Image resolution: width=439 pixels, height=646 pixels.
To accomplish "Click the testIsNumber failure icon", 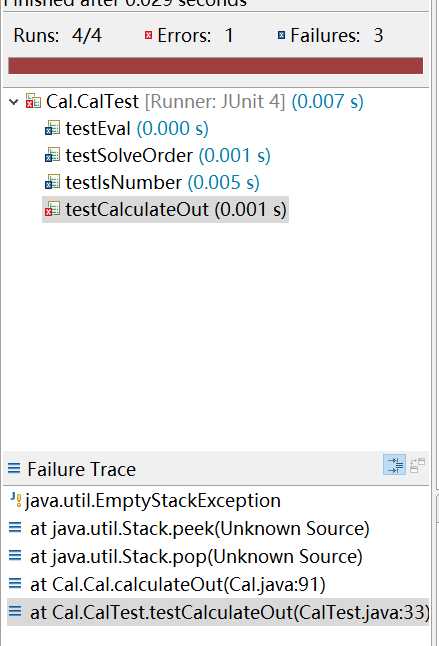I will coord(52,183).
